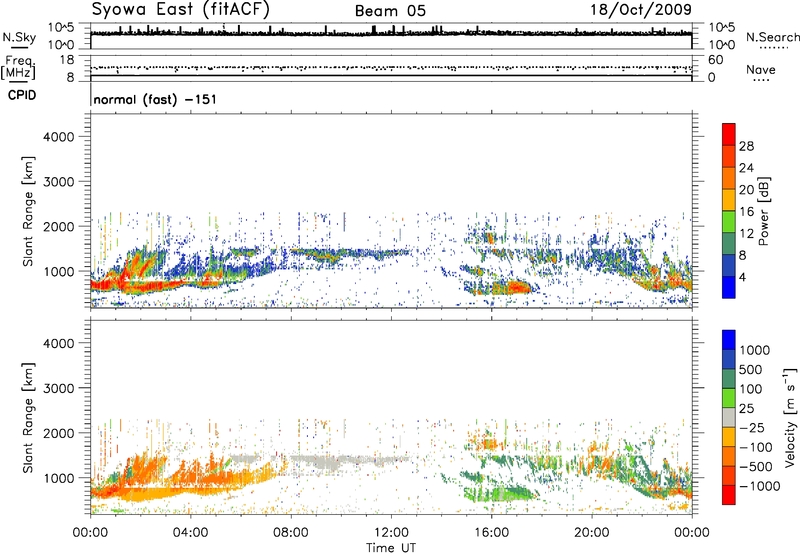Click the red bottom segment of Velocity colorbar
800x554 pixels.
(x=729, y=495)
